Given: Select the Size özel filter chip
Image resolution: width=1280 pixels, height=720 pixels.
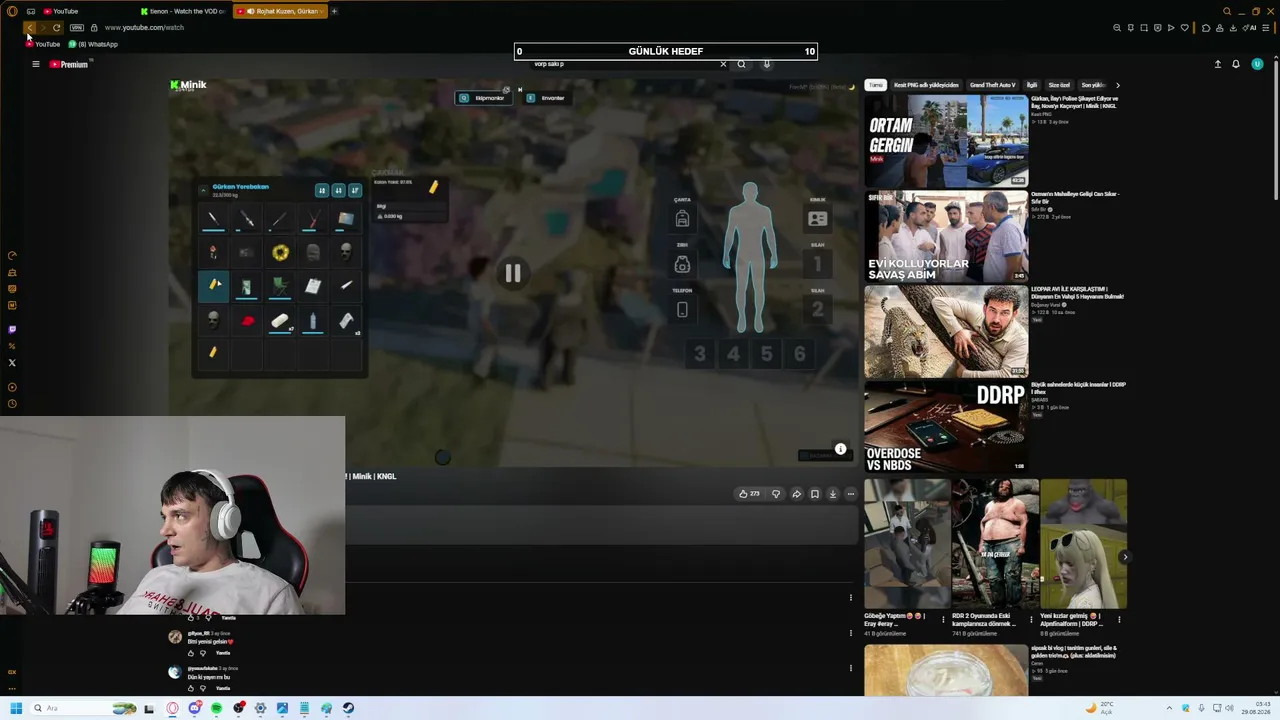Looking at the screenshot, I should tap(1059, 85).
